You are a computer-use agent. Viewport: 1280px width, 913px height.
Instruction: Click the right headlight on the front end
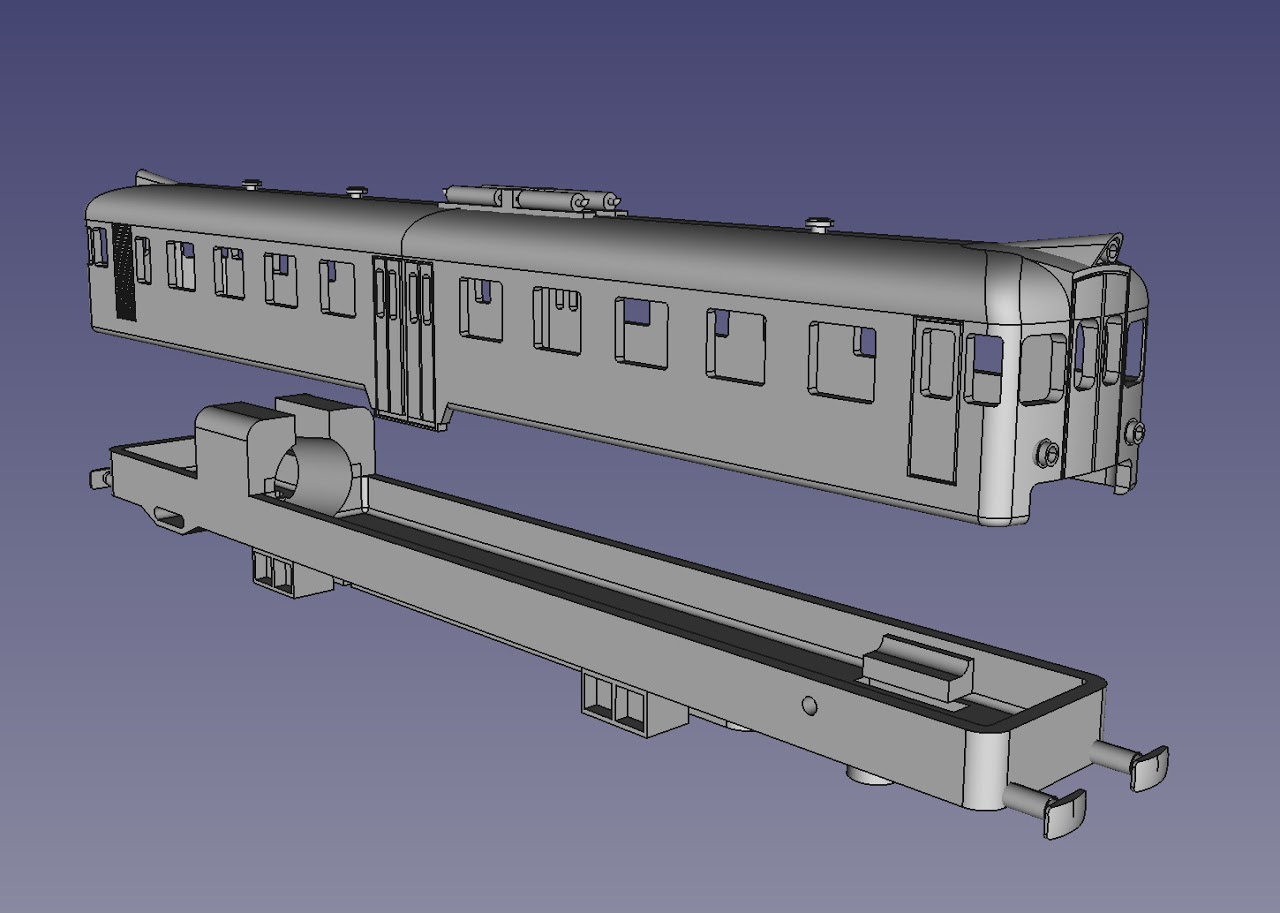(1136, 432)
